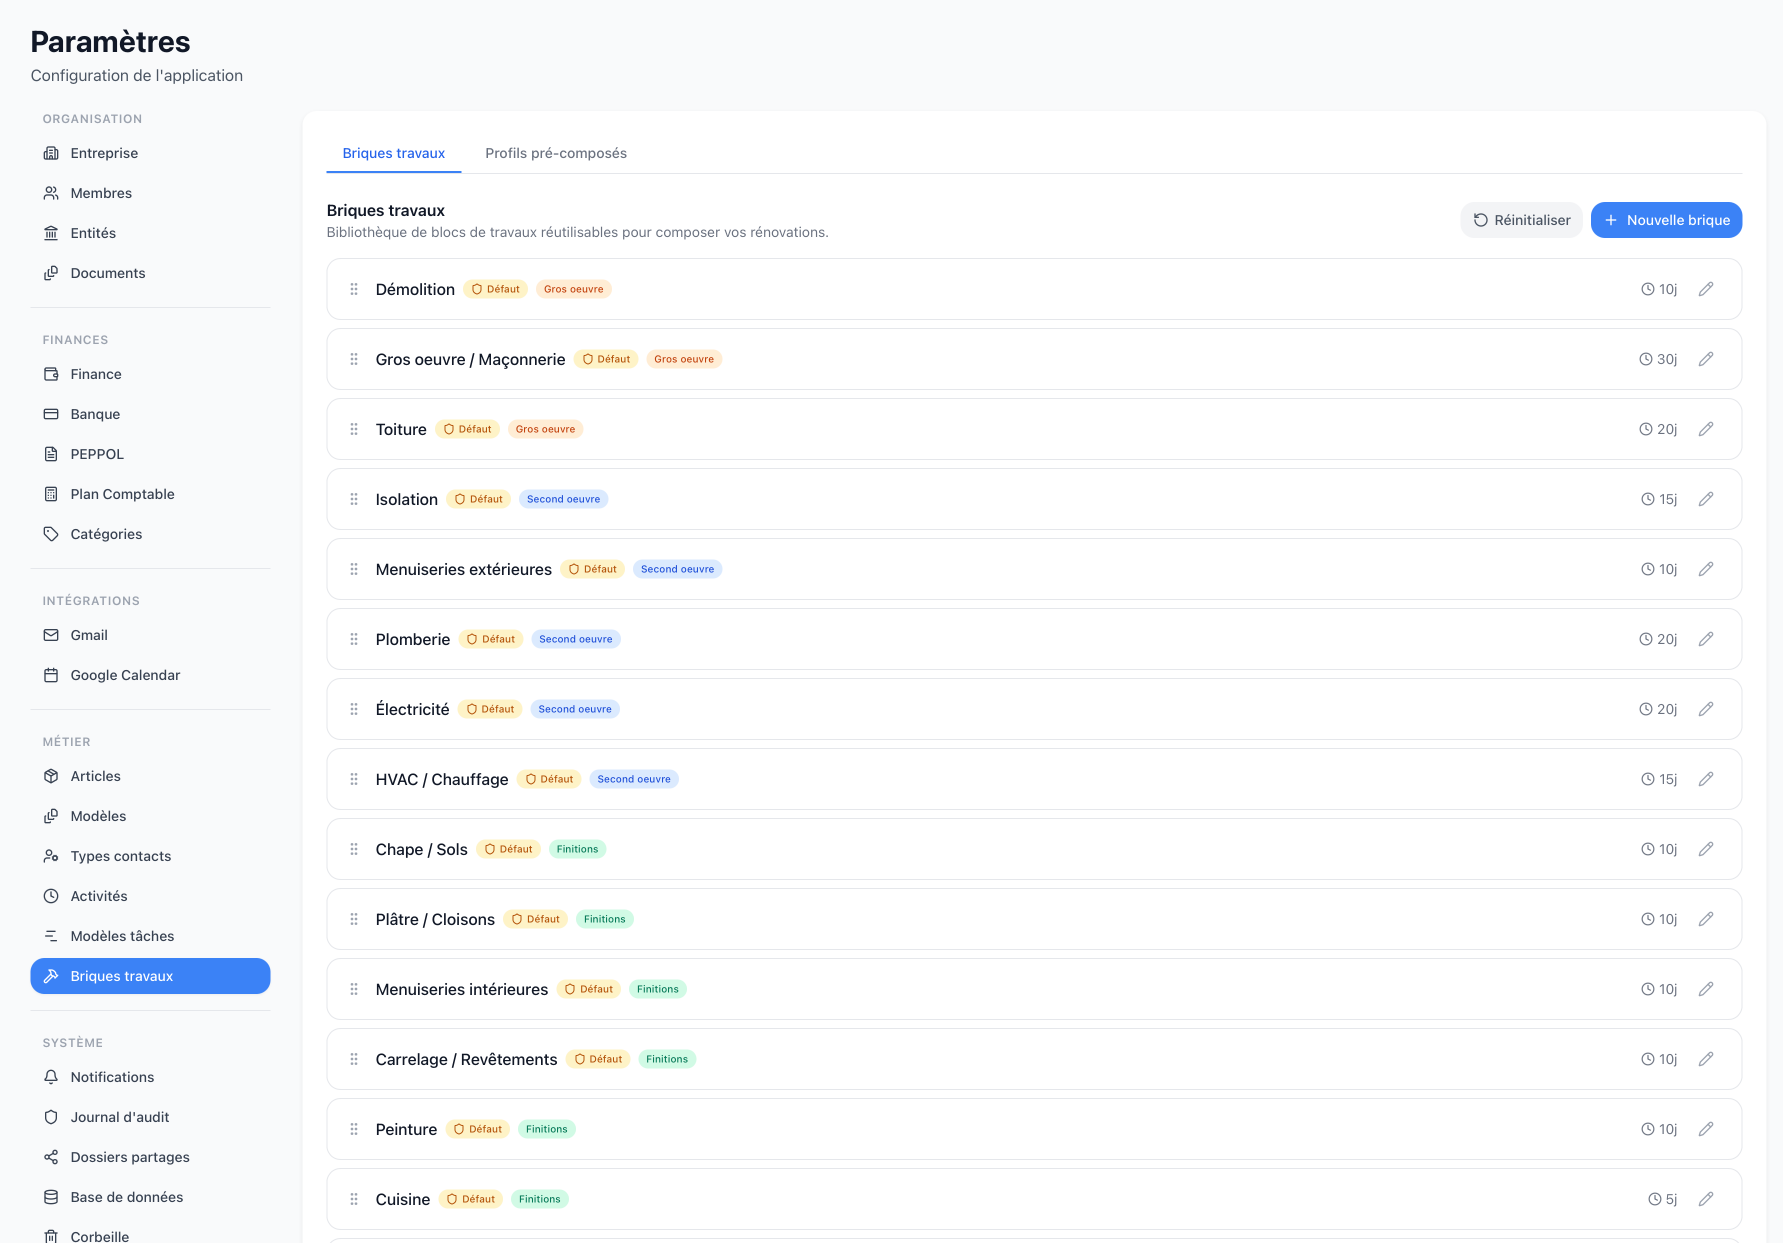
Task: Click the 5j duration on Cuisine row
Action: [x=1663, y=1199]
